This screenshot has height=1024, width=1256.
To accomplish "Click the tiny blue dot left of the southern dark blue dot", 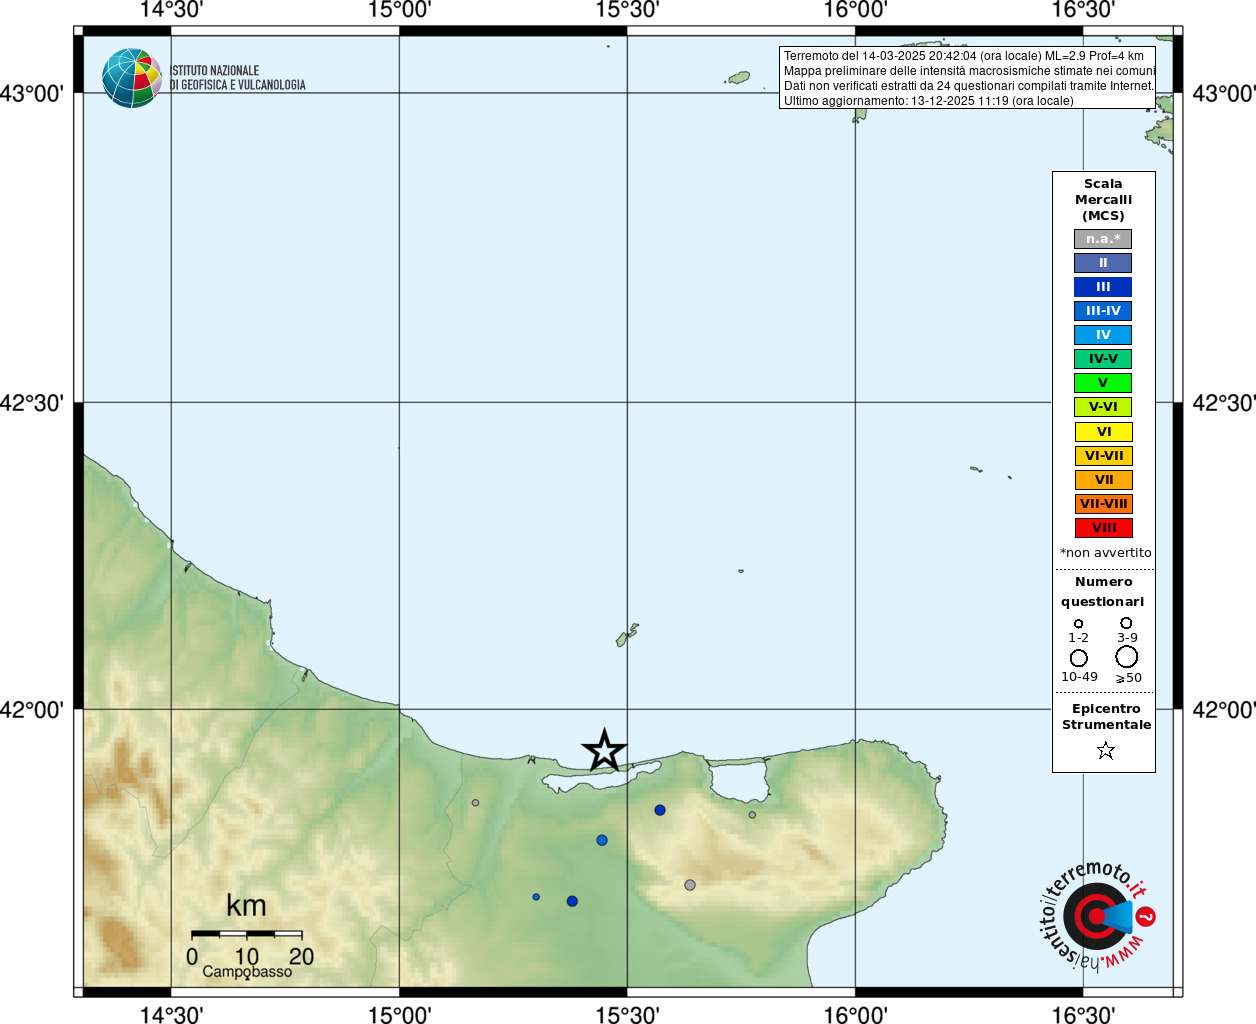I will pos(536,897).
